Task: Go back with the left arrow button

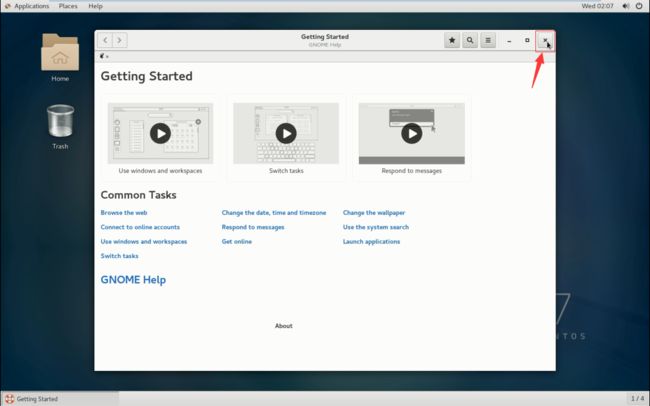Action: (105, 40)
